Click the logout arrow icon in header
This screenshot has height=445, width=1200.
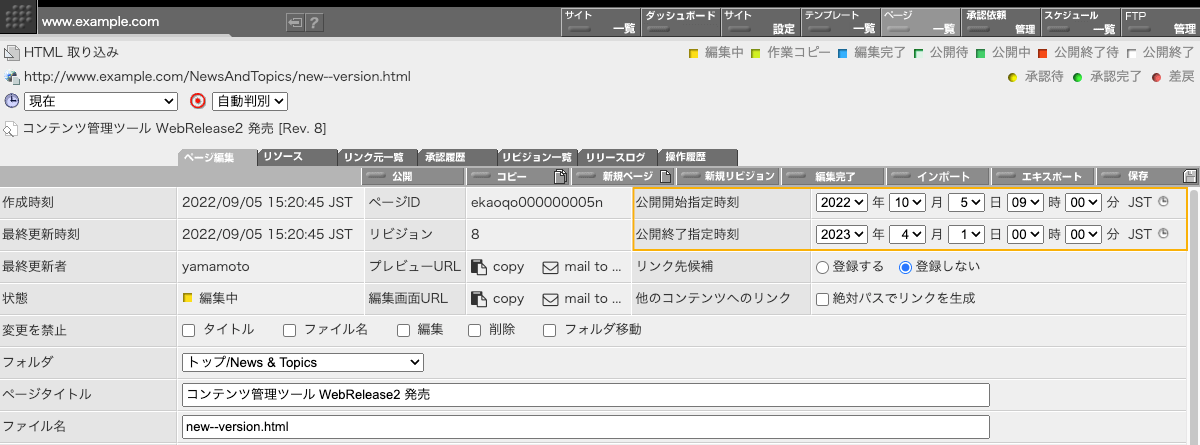pyautogui.click(x=295, y=21)
